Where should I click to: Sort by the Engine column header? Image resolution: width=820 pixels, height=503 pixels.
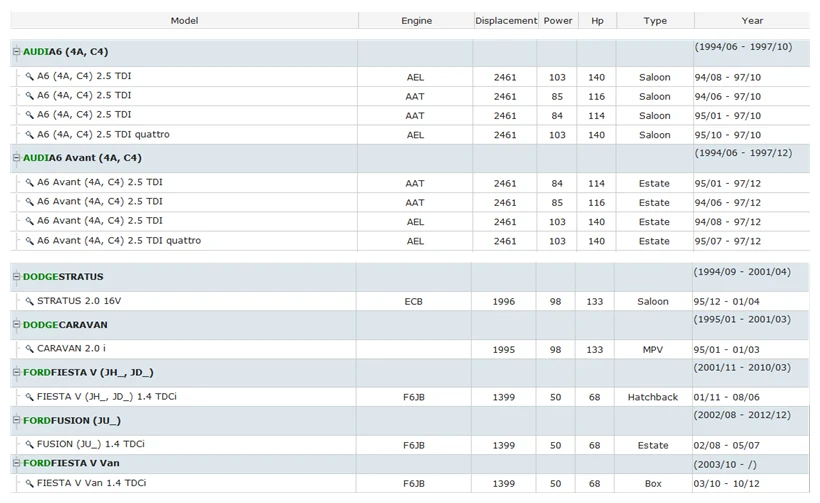(x=416, y=20)
